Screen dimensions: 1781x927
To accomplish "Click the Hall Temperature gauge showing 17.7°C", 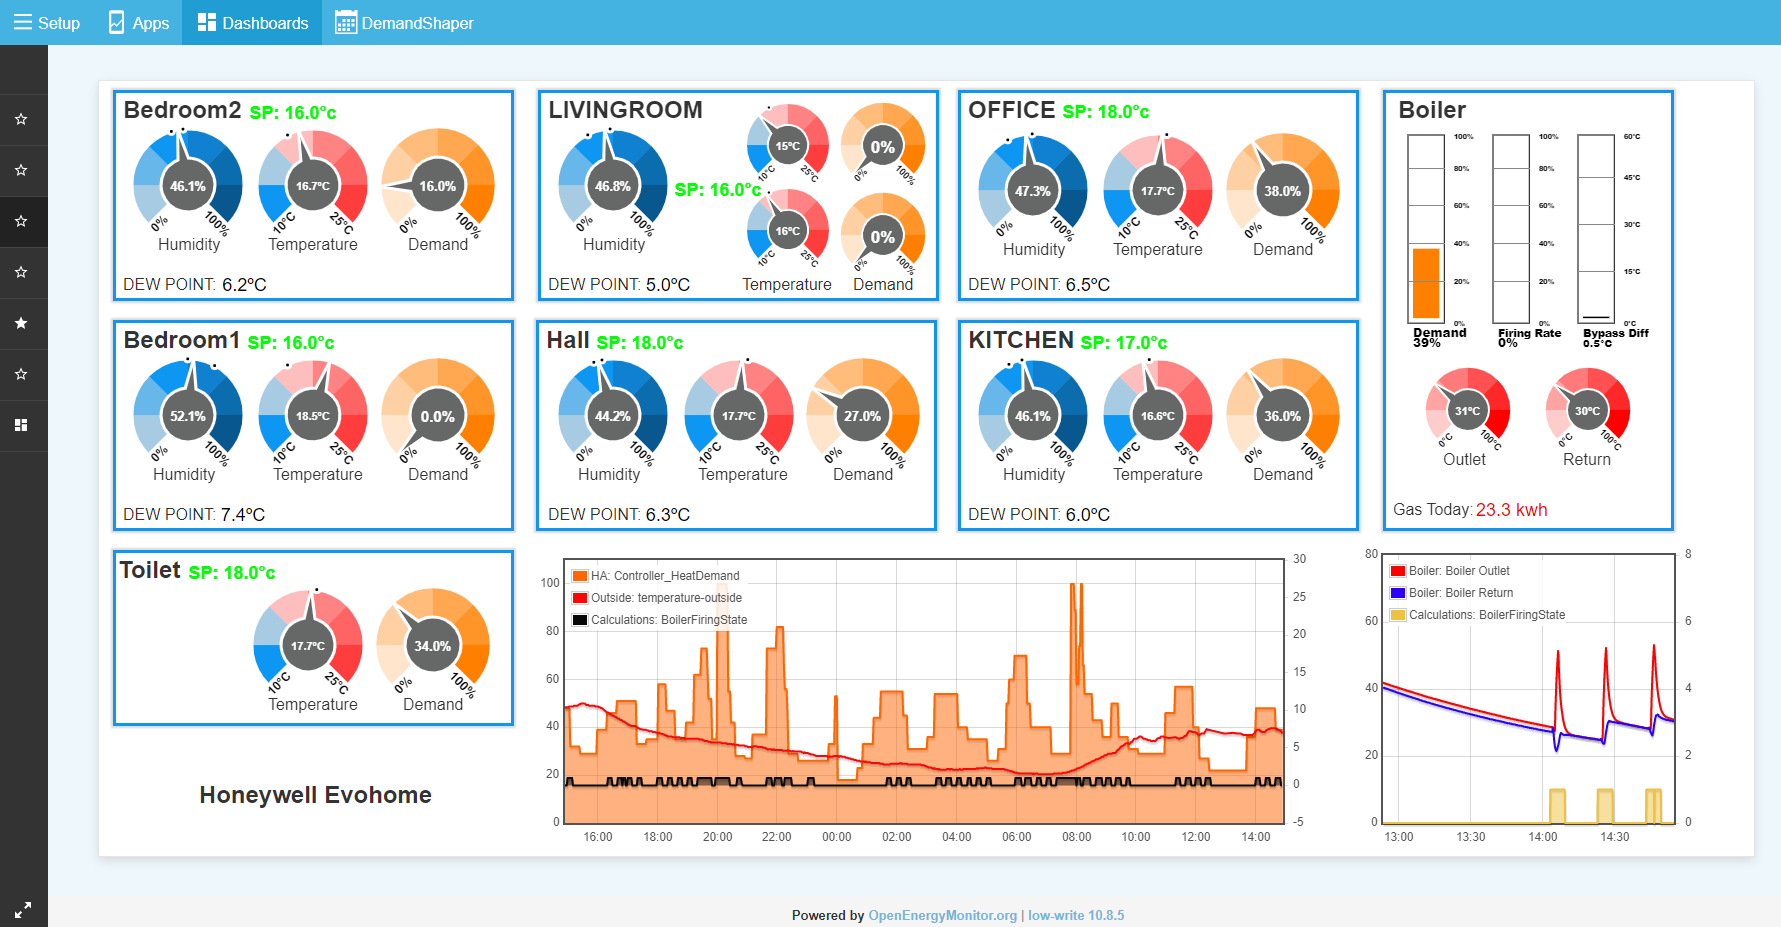I will coord(739,416).
